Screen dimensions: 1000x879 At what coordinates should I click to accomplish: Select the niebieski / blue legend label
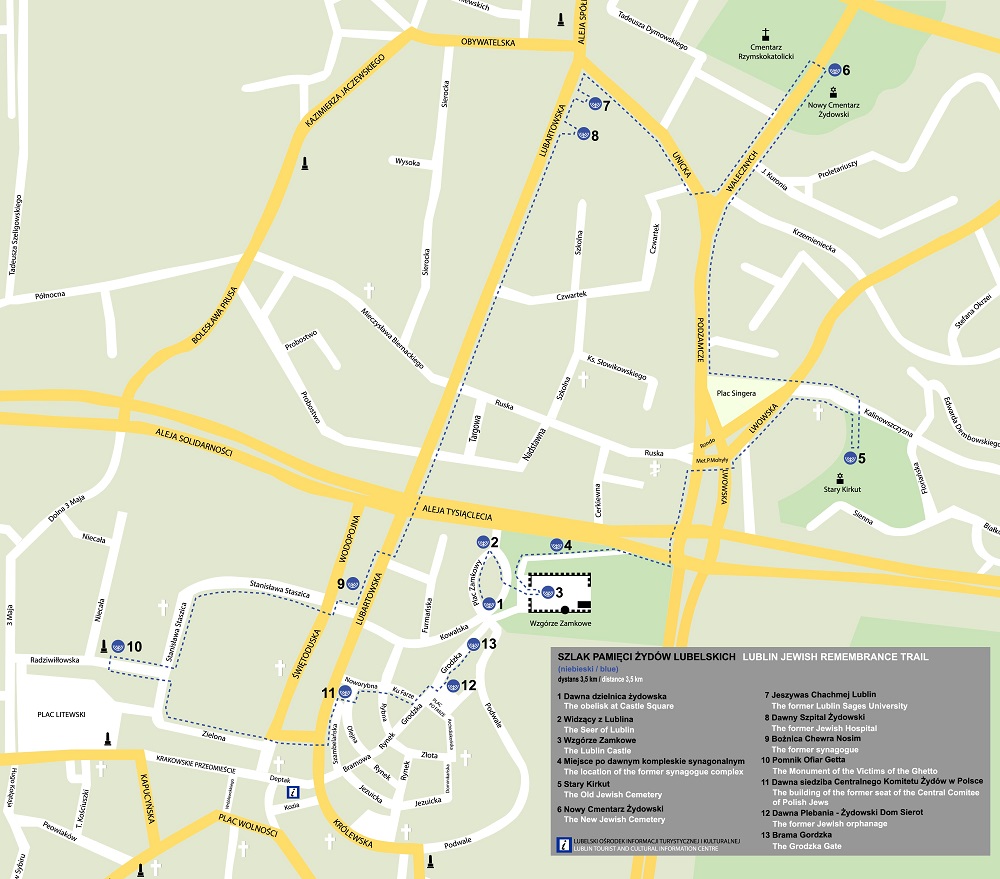[588, 669]
